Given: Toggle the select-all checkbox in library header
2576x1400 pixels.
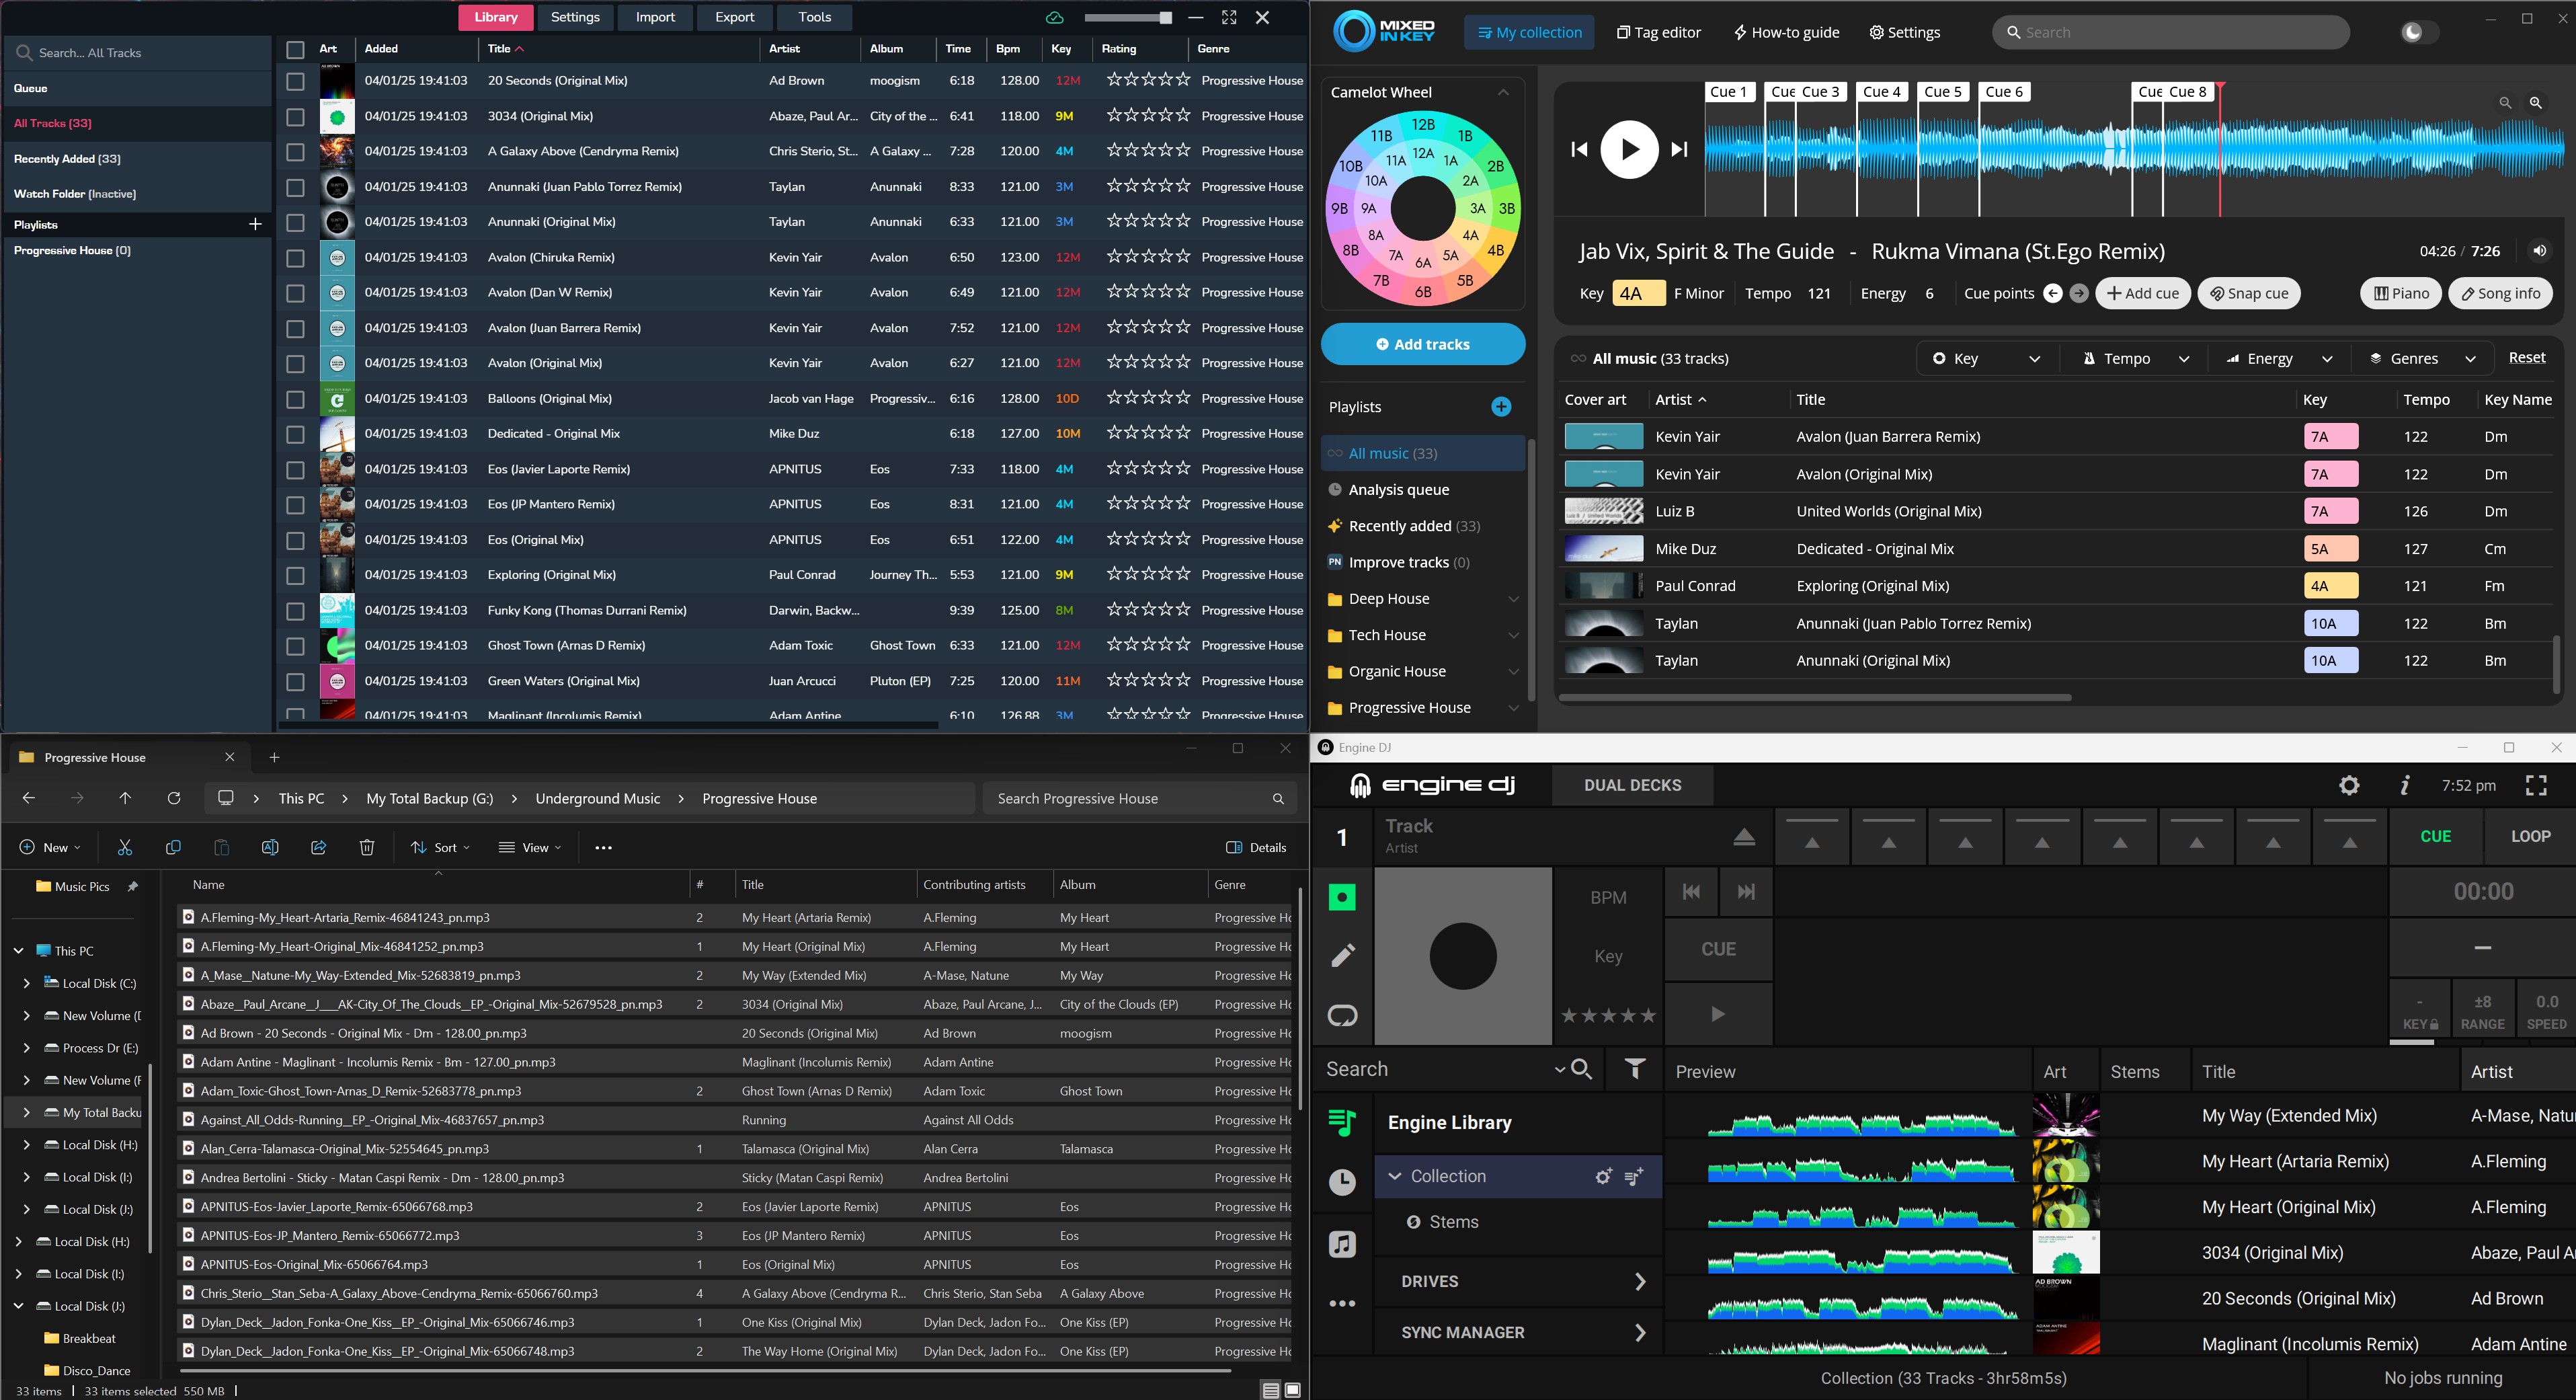Looking at the screenshot, I should click(x=295, y=49).
